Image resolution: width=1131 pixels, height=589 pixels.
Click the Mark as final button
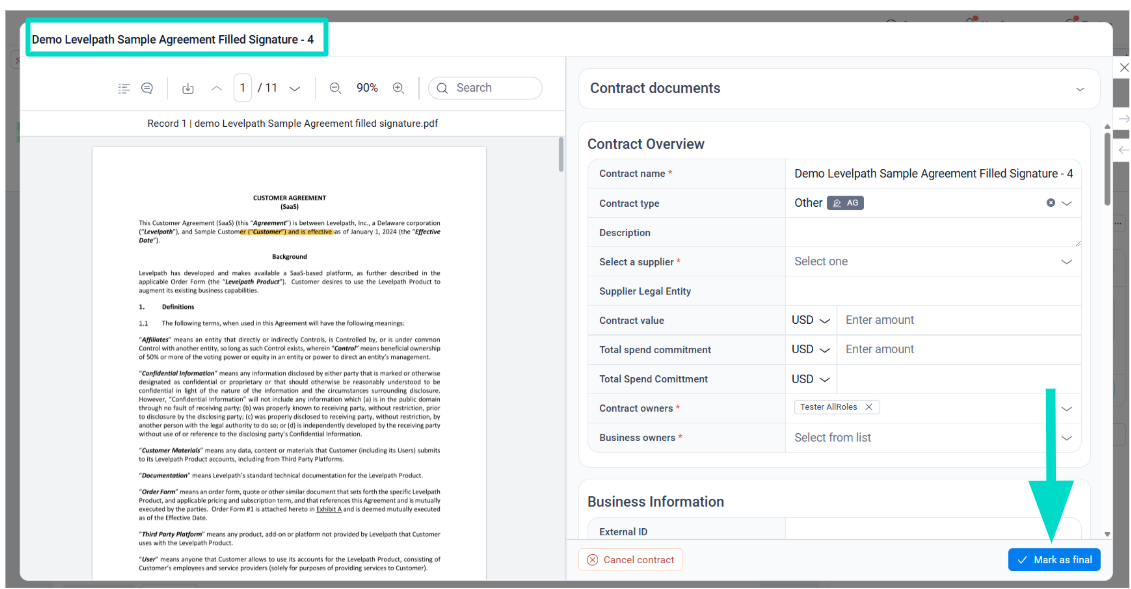coord(1054,560)
